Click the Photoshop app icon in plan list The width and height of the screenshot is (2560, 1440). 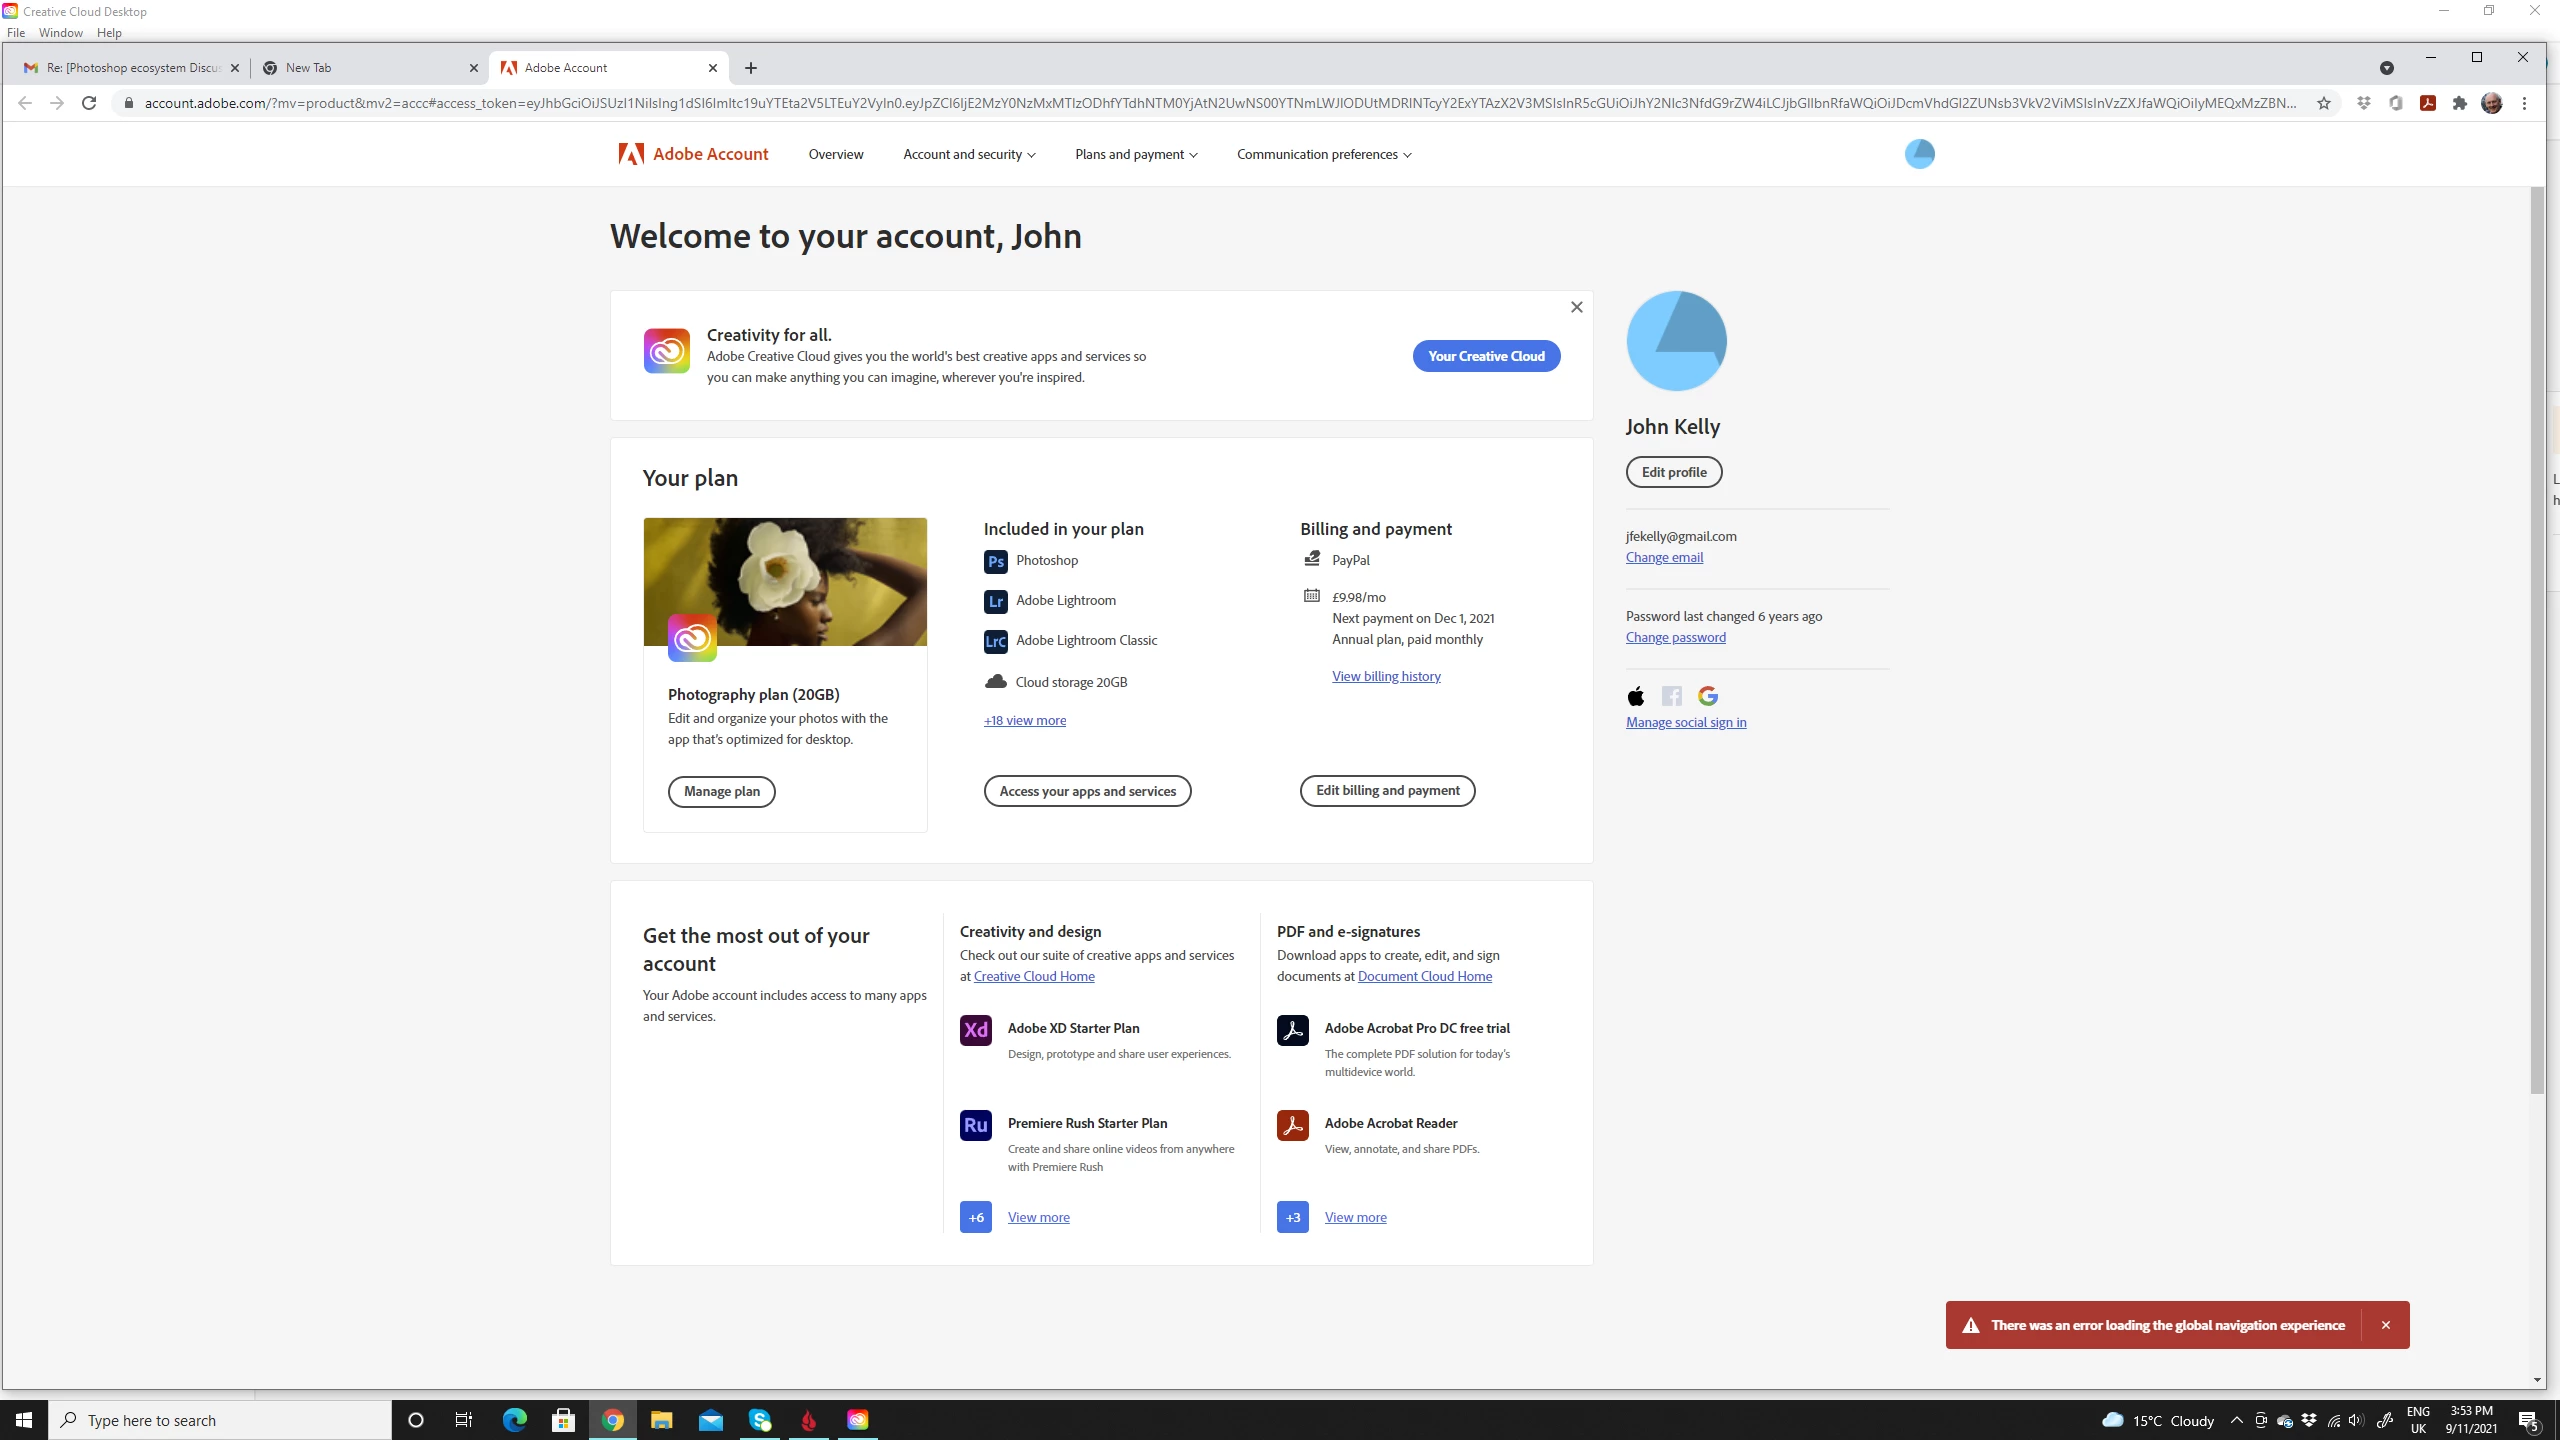point(995,561)
